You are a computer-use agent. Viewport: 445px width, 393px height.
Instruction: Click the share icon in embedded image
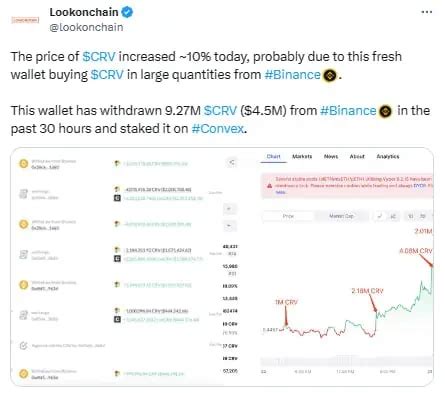(231, 162)
